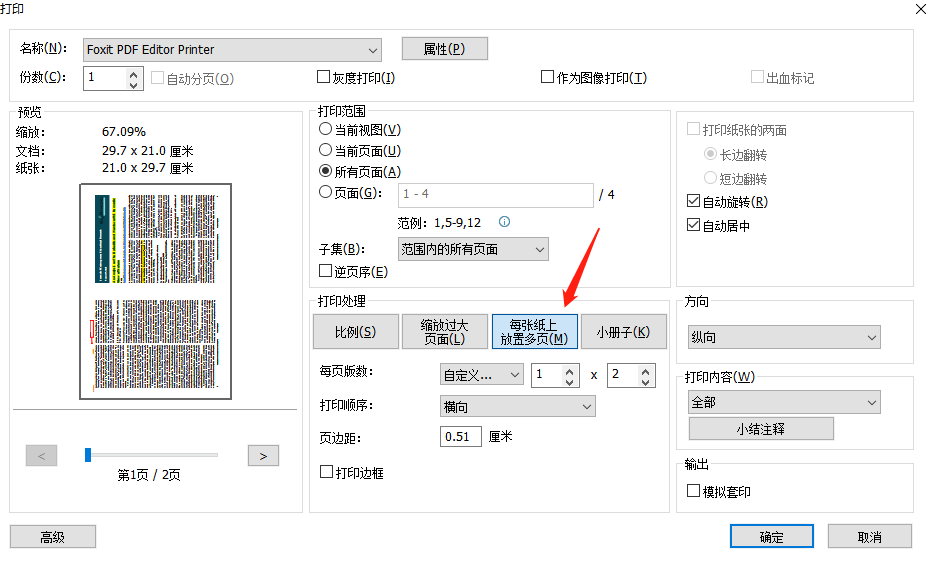The width and height of the screenshot is (935, 569).
Task: Switch to 小册子 booklet mode
Action: click(624, 332)
